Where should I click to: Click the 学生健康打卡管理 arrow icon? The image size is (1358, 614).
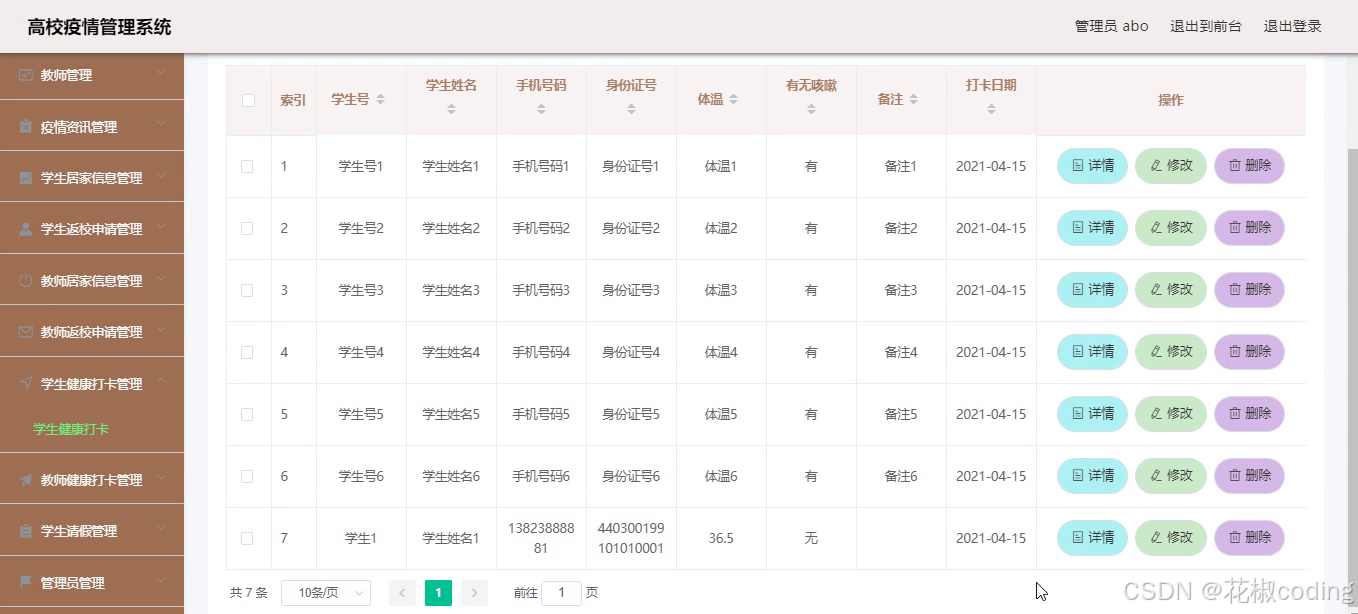point(26,384)
